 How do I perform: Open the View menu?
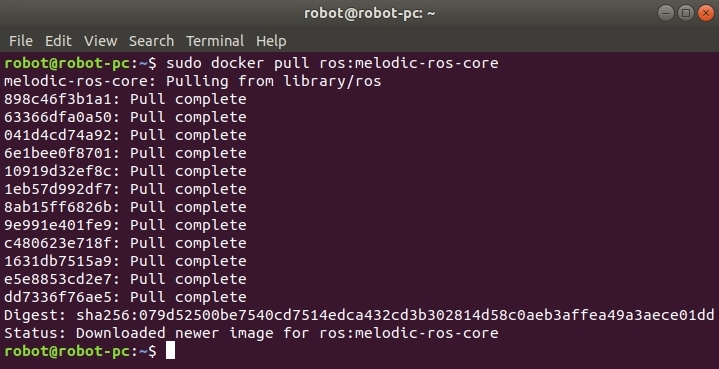pyautogui.click(x=100, y=41)
